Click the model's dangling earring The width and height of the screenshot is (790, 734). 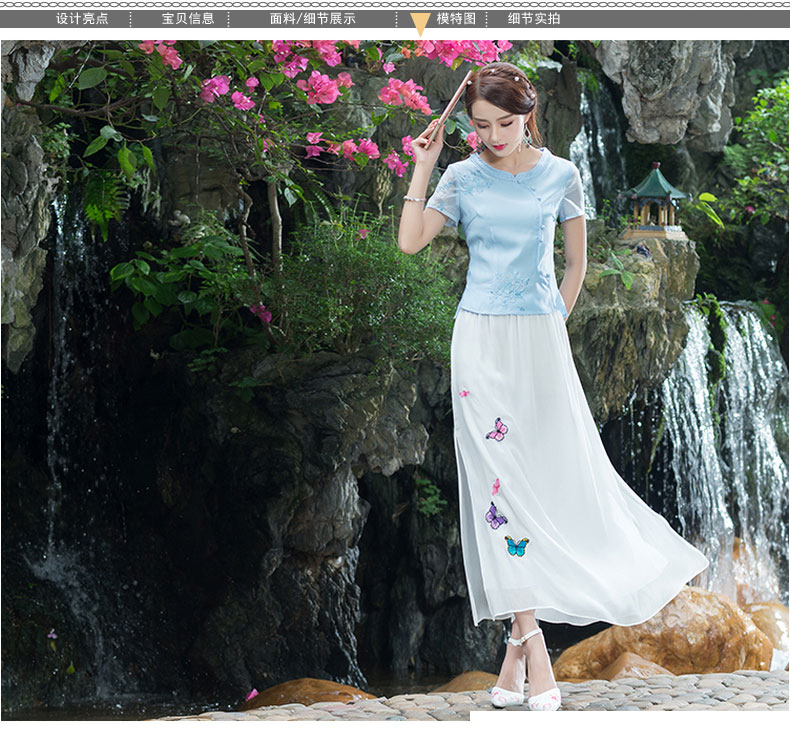point(525,138)
